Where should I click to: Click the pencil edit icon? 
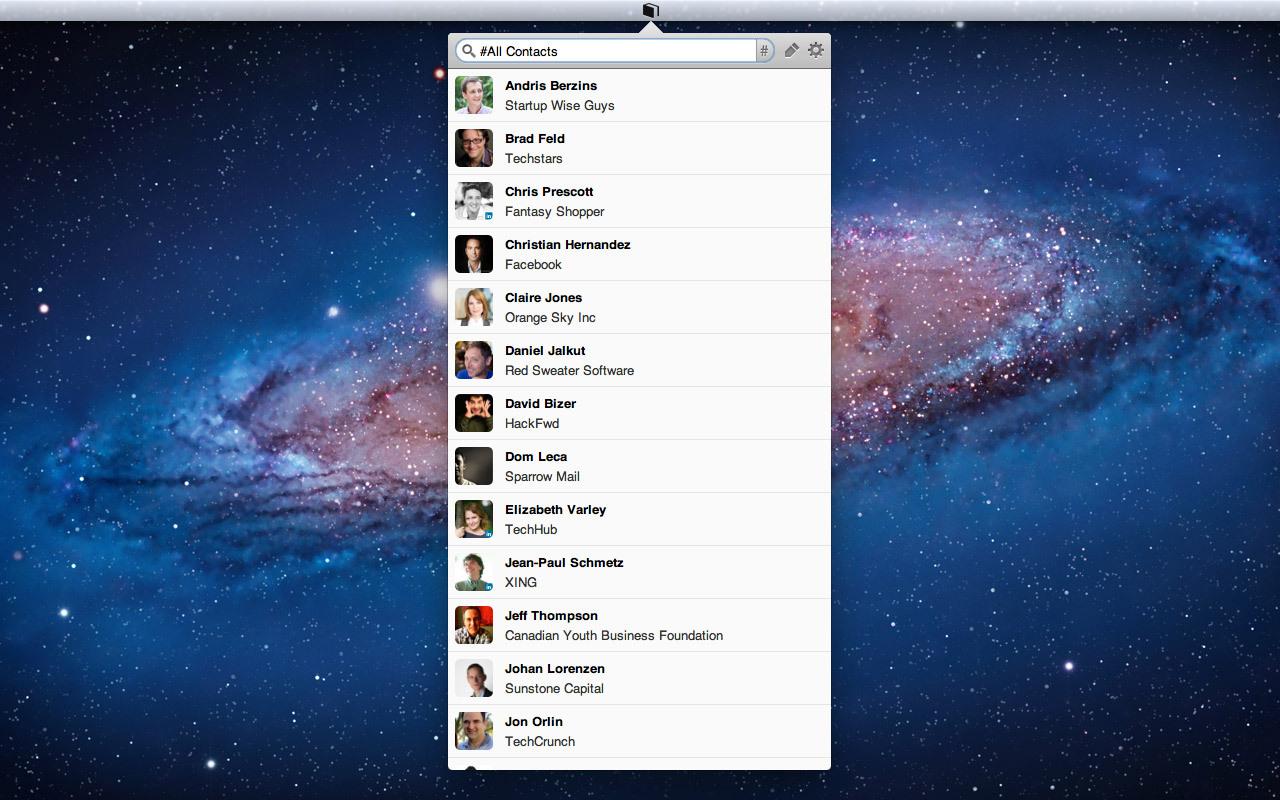pyautogui.click(x=791, y=50)
